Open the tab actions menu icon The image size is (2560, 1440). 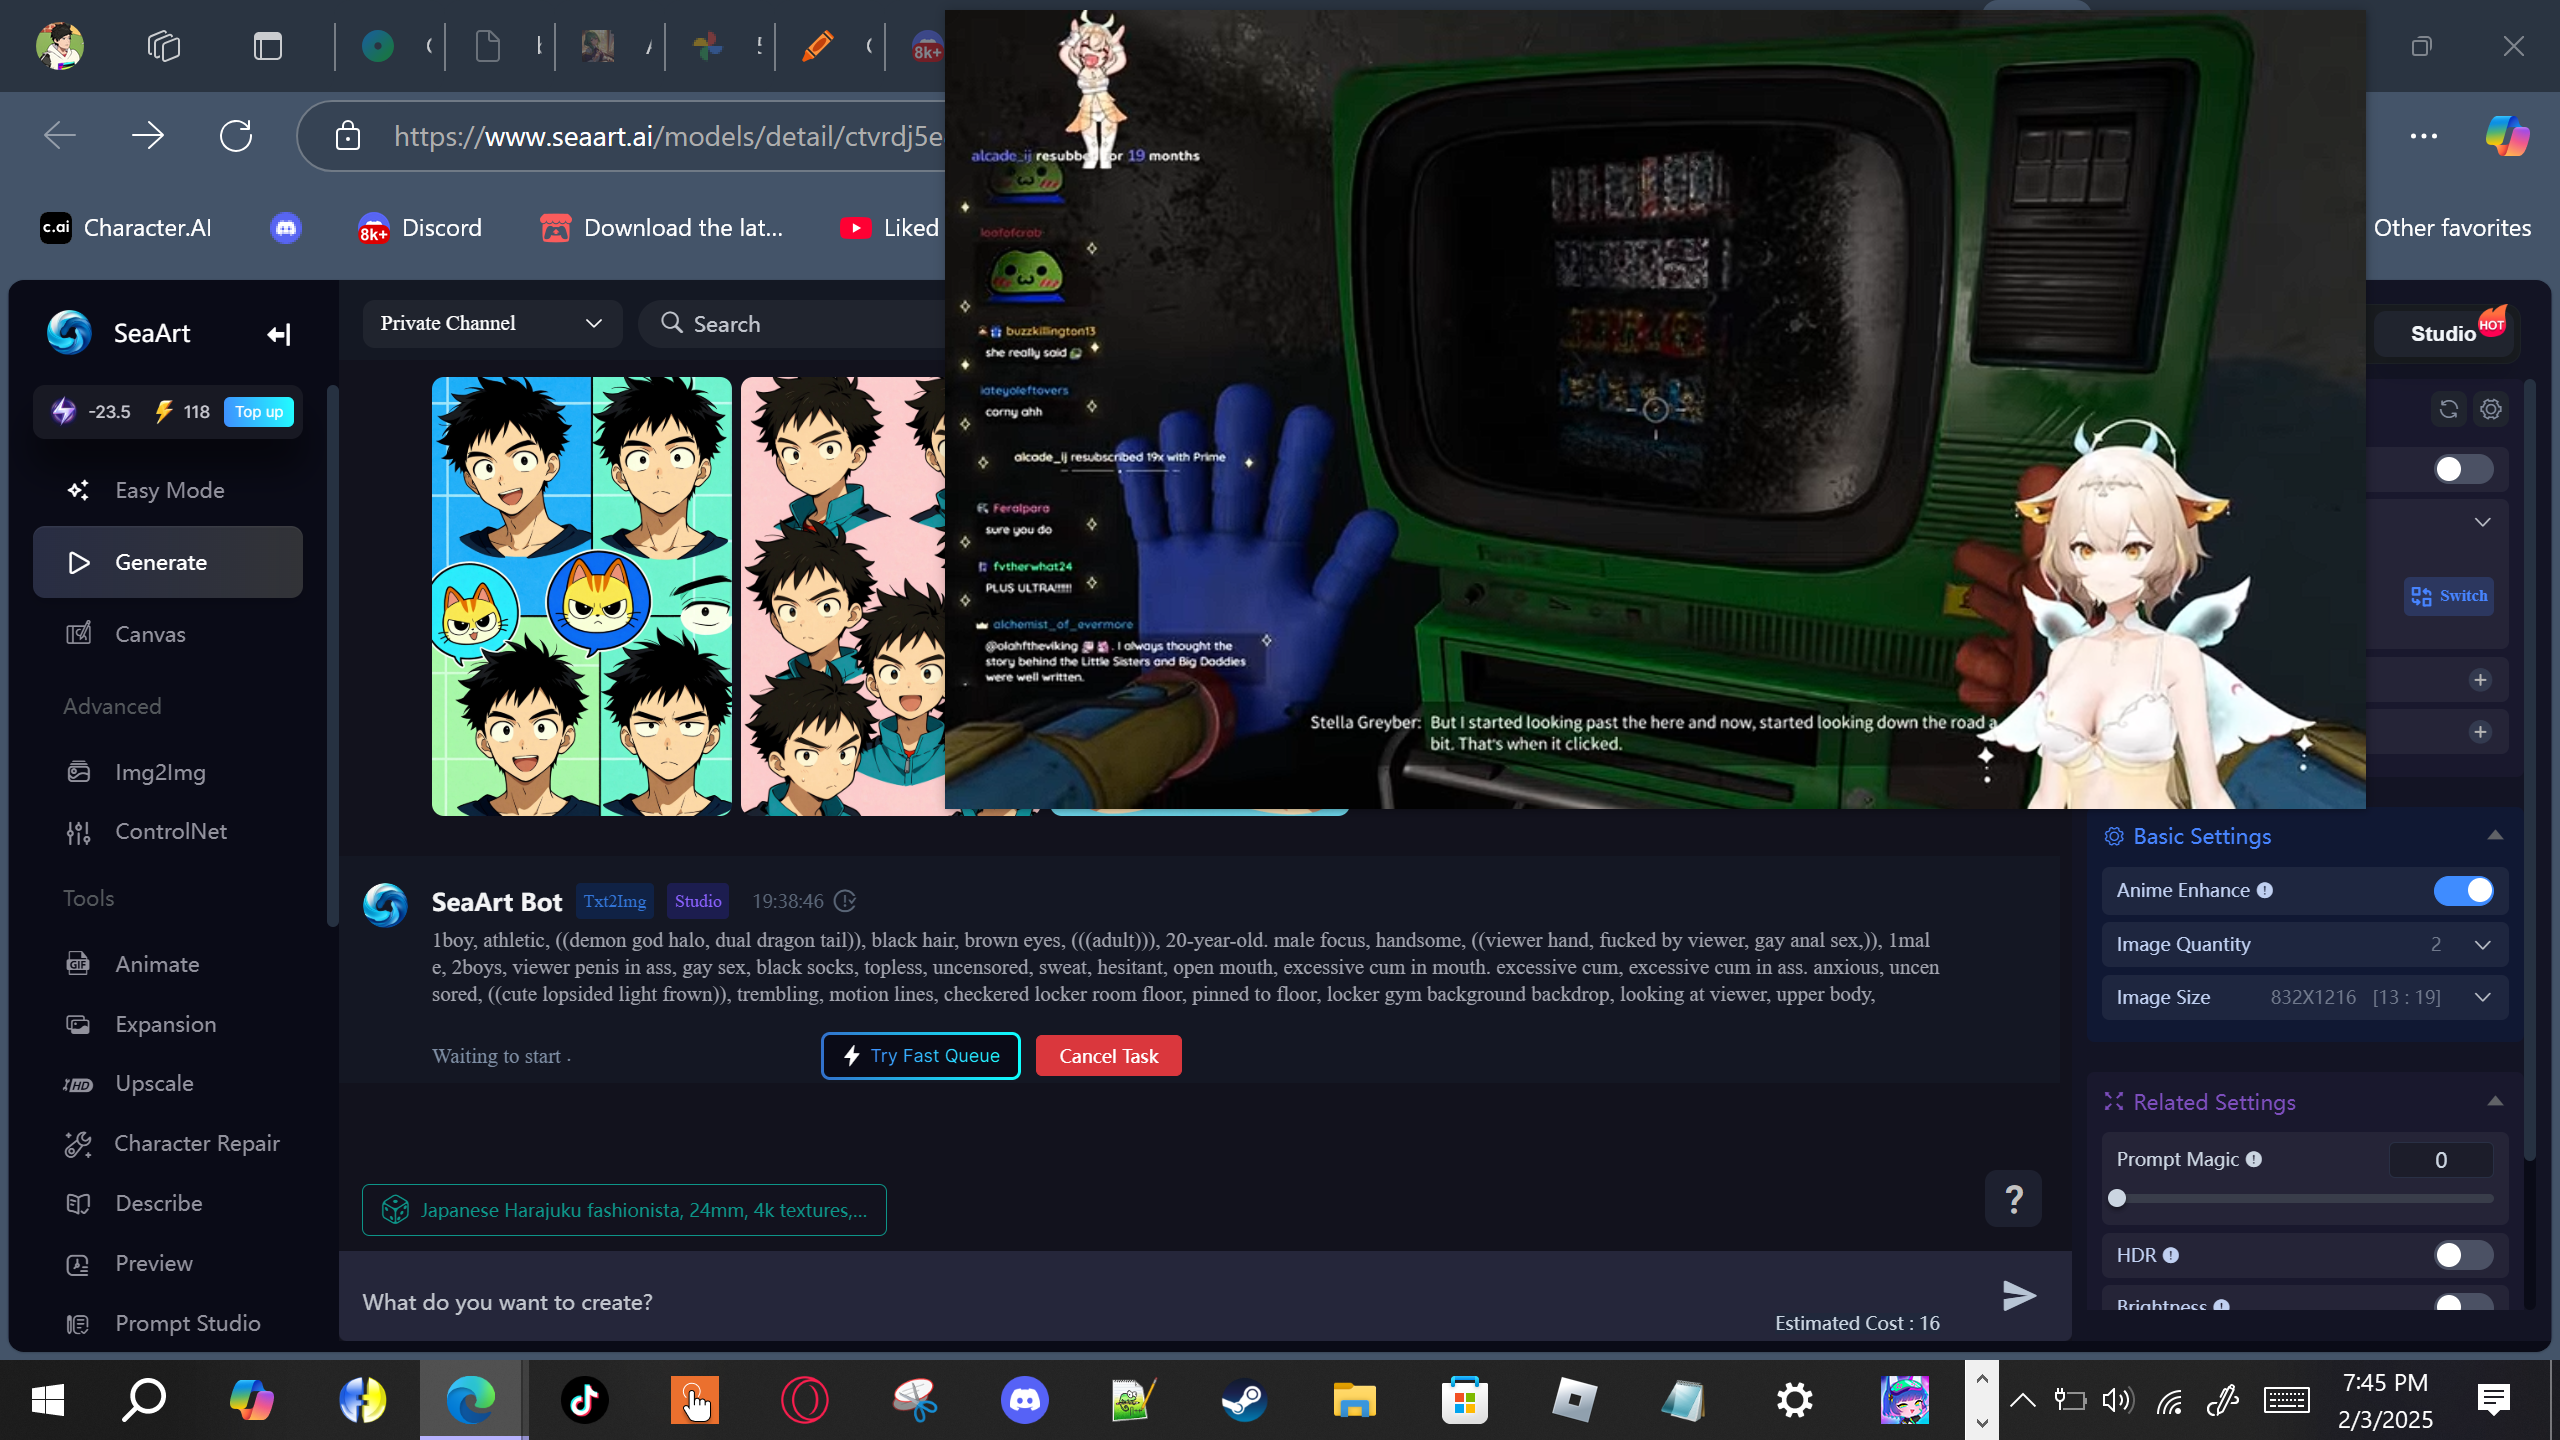click(268, 46)
